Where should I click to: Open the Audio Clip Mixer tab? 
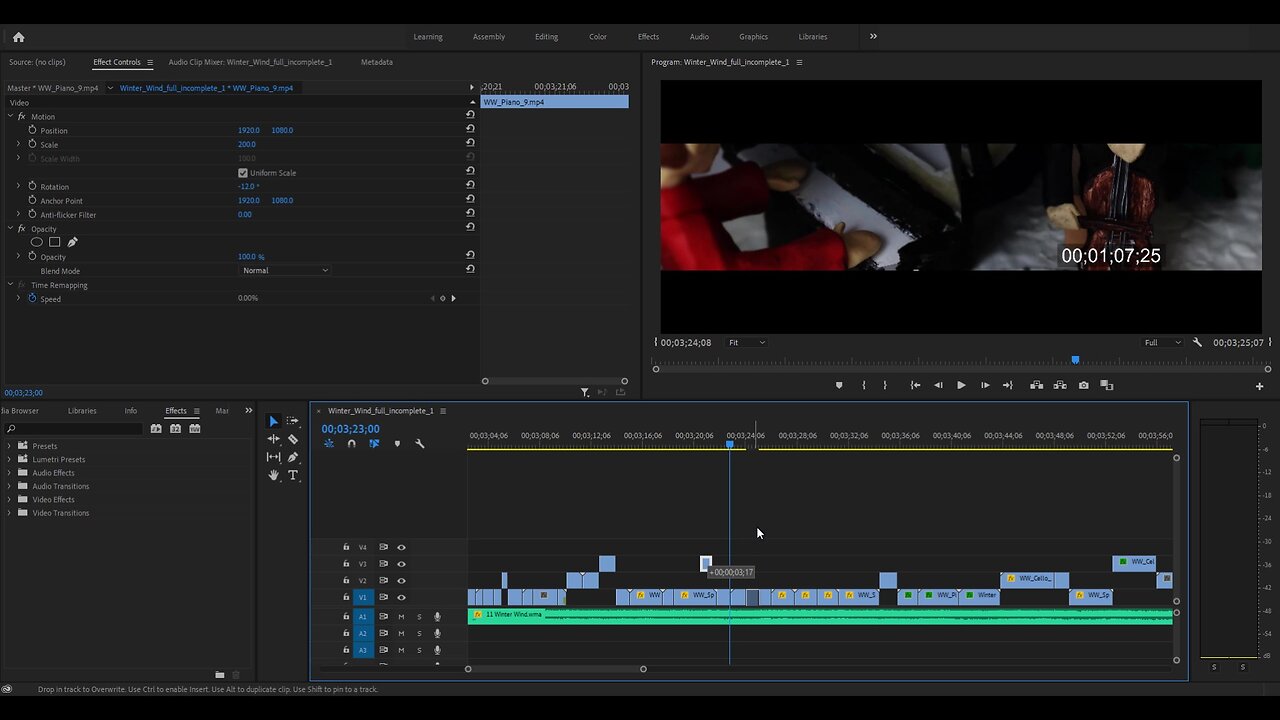coord(250,62)
